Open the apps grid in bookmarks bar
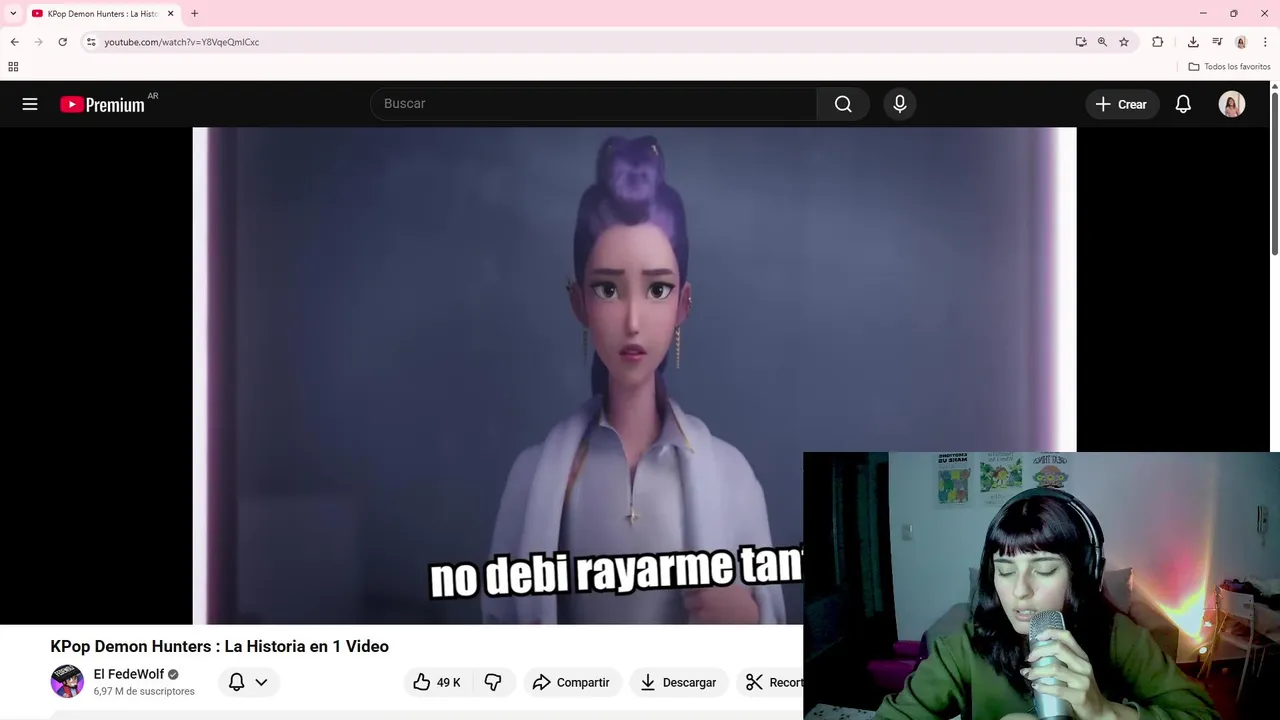Screen dimensions: 1280x720 [13, 67]
